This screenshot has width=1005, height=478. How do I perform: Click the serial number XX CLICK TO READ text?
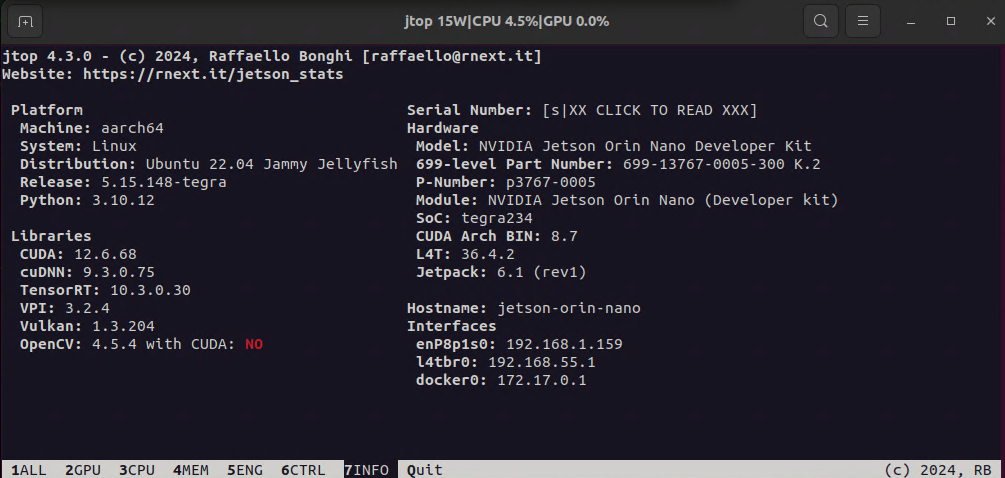coord(649,110)
